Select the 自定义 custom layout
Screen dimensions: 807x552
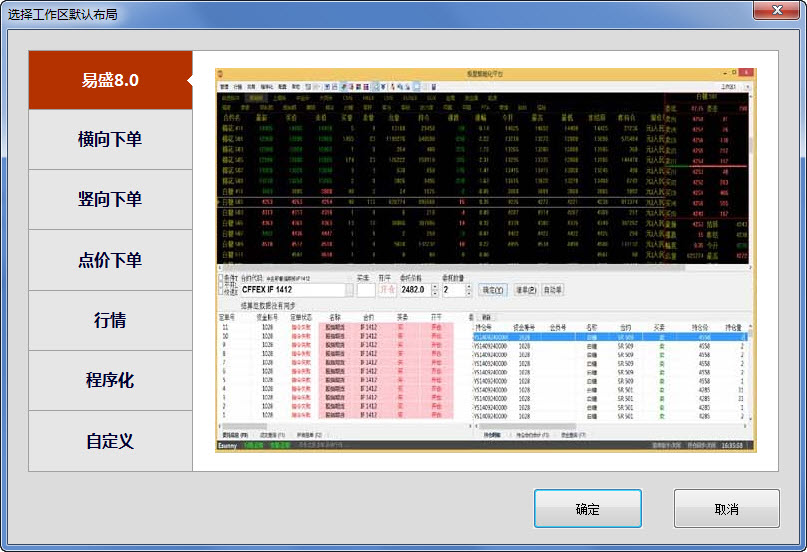[110, 441]
